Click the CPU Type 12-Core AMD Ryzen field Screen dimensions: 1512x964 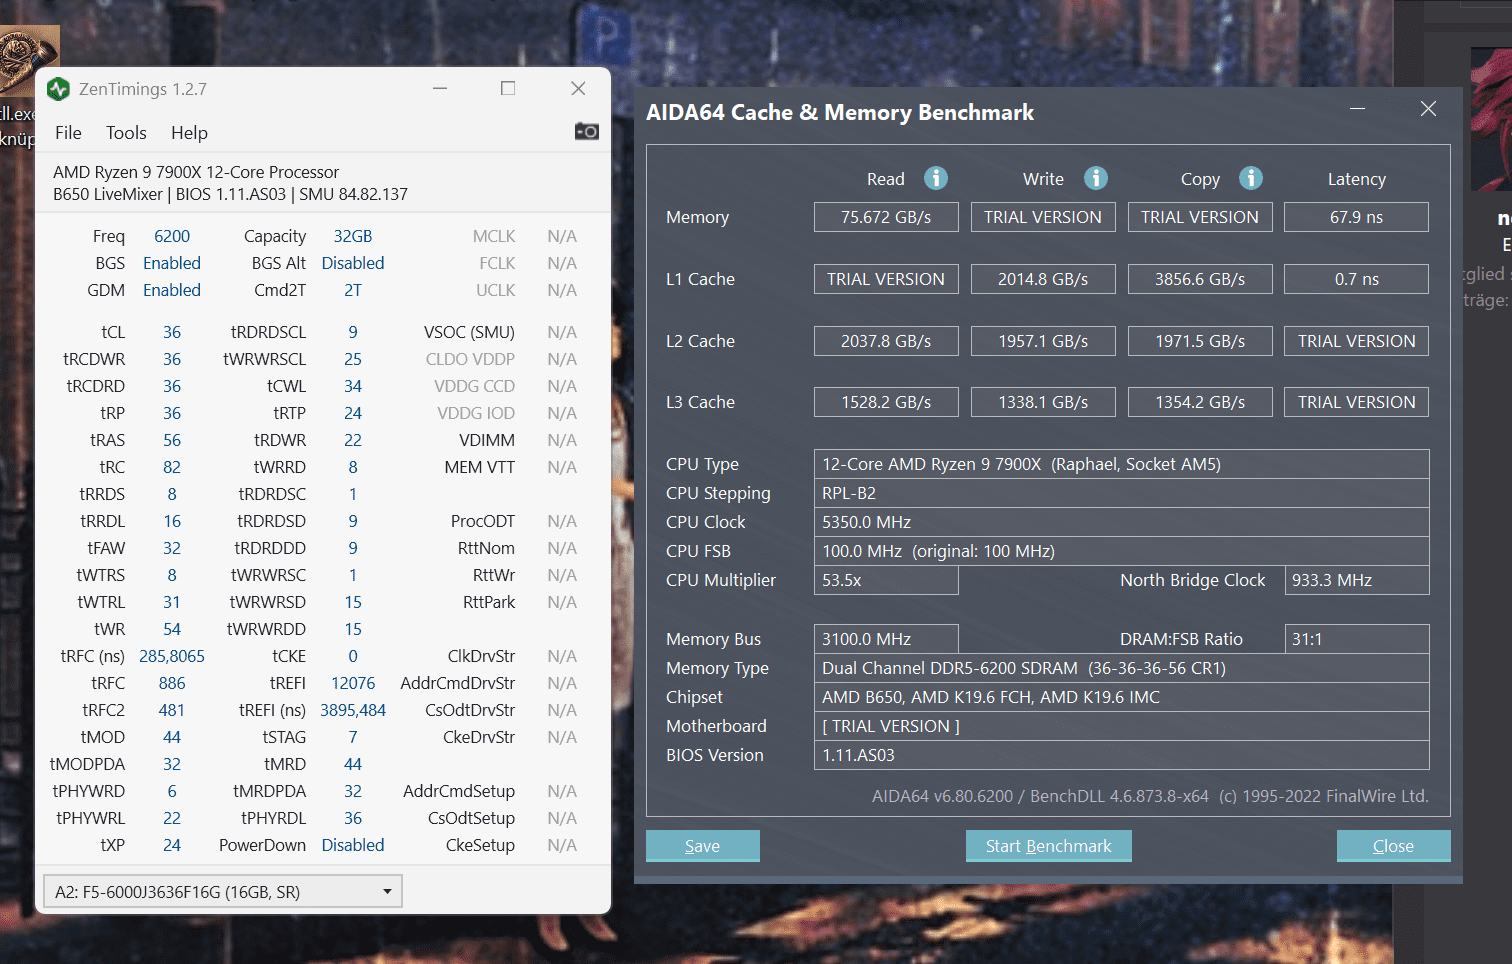pos(1121,464)
